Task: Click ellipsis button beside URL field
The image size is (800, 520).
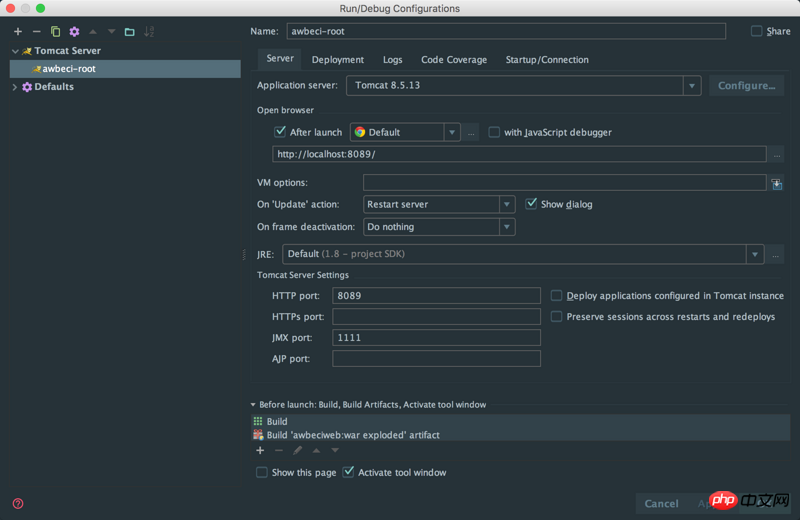Action: coord(777,155)
